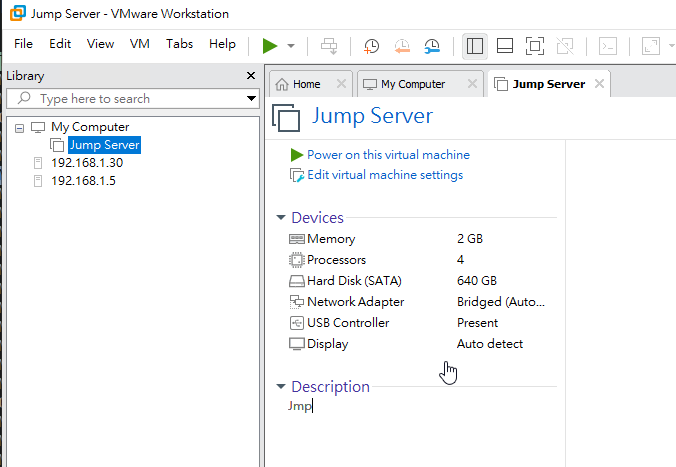676x467 pixels.
Task: Open the File menu
Action: click(23, 44)
